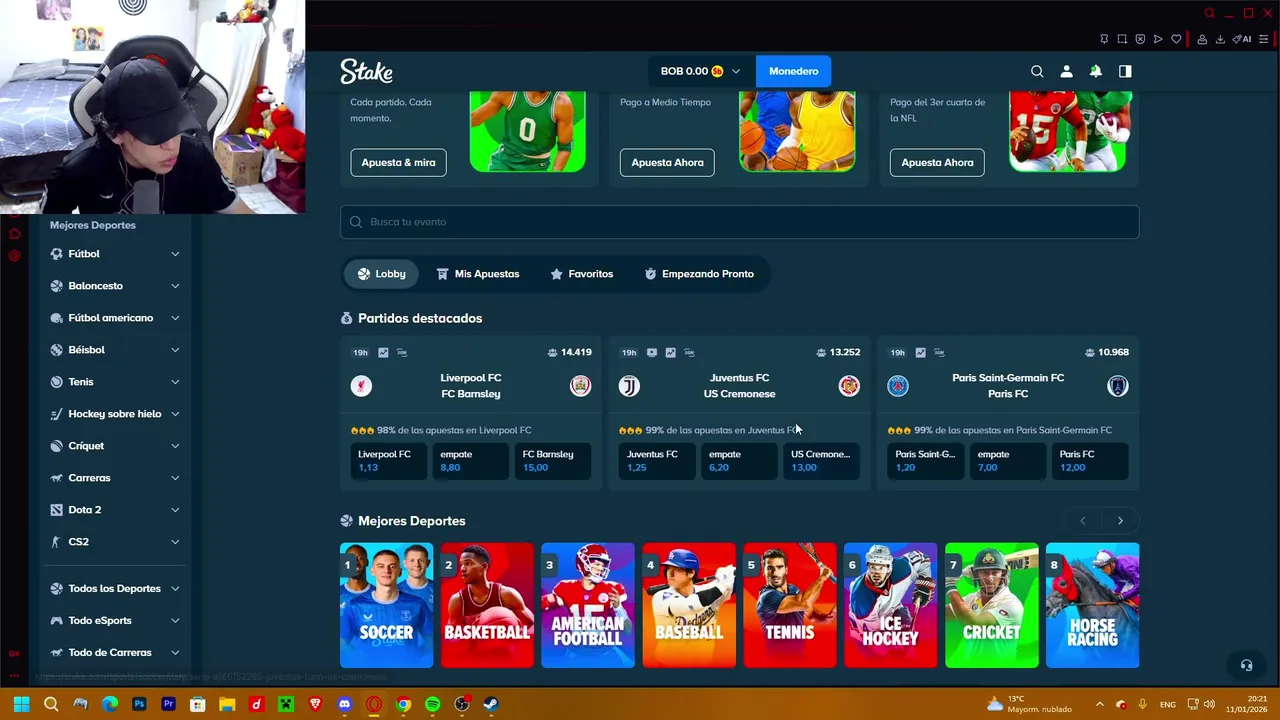This screenshot has width=1280, height=720.
Task: Show next sports with the right arrow
Action: click(1120, 521)
